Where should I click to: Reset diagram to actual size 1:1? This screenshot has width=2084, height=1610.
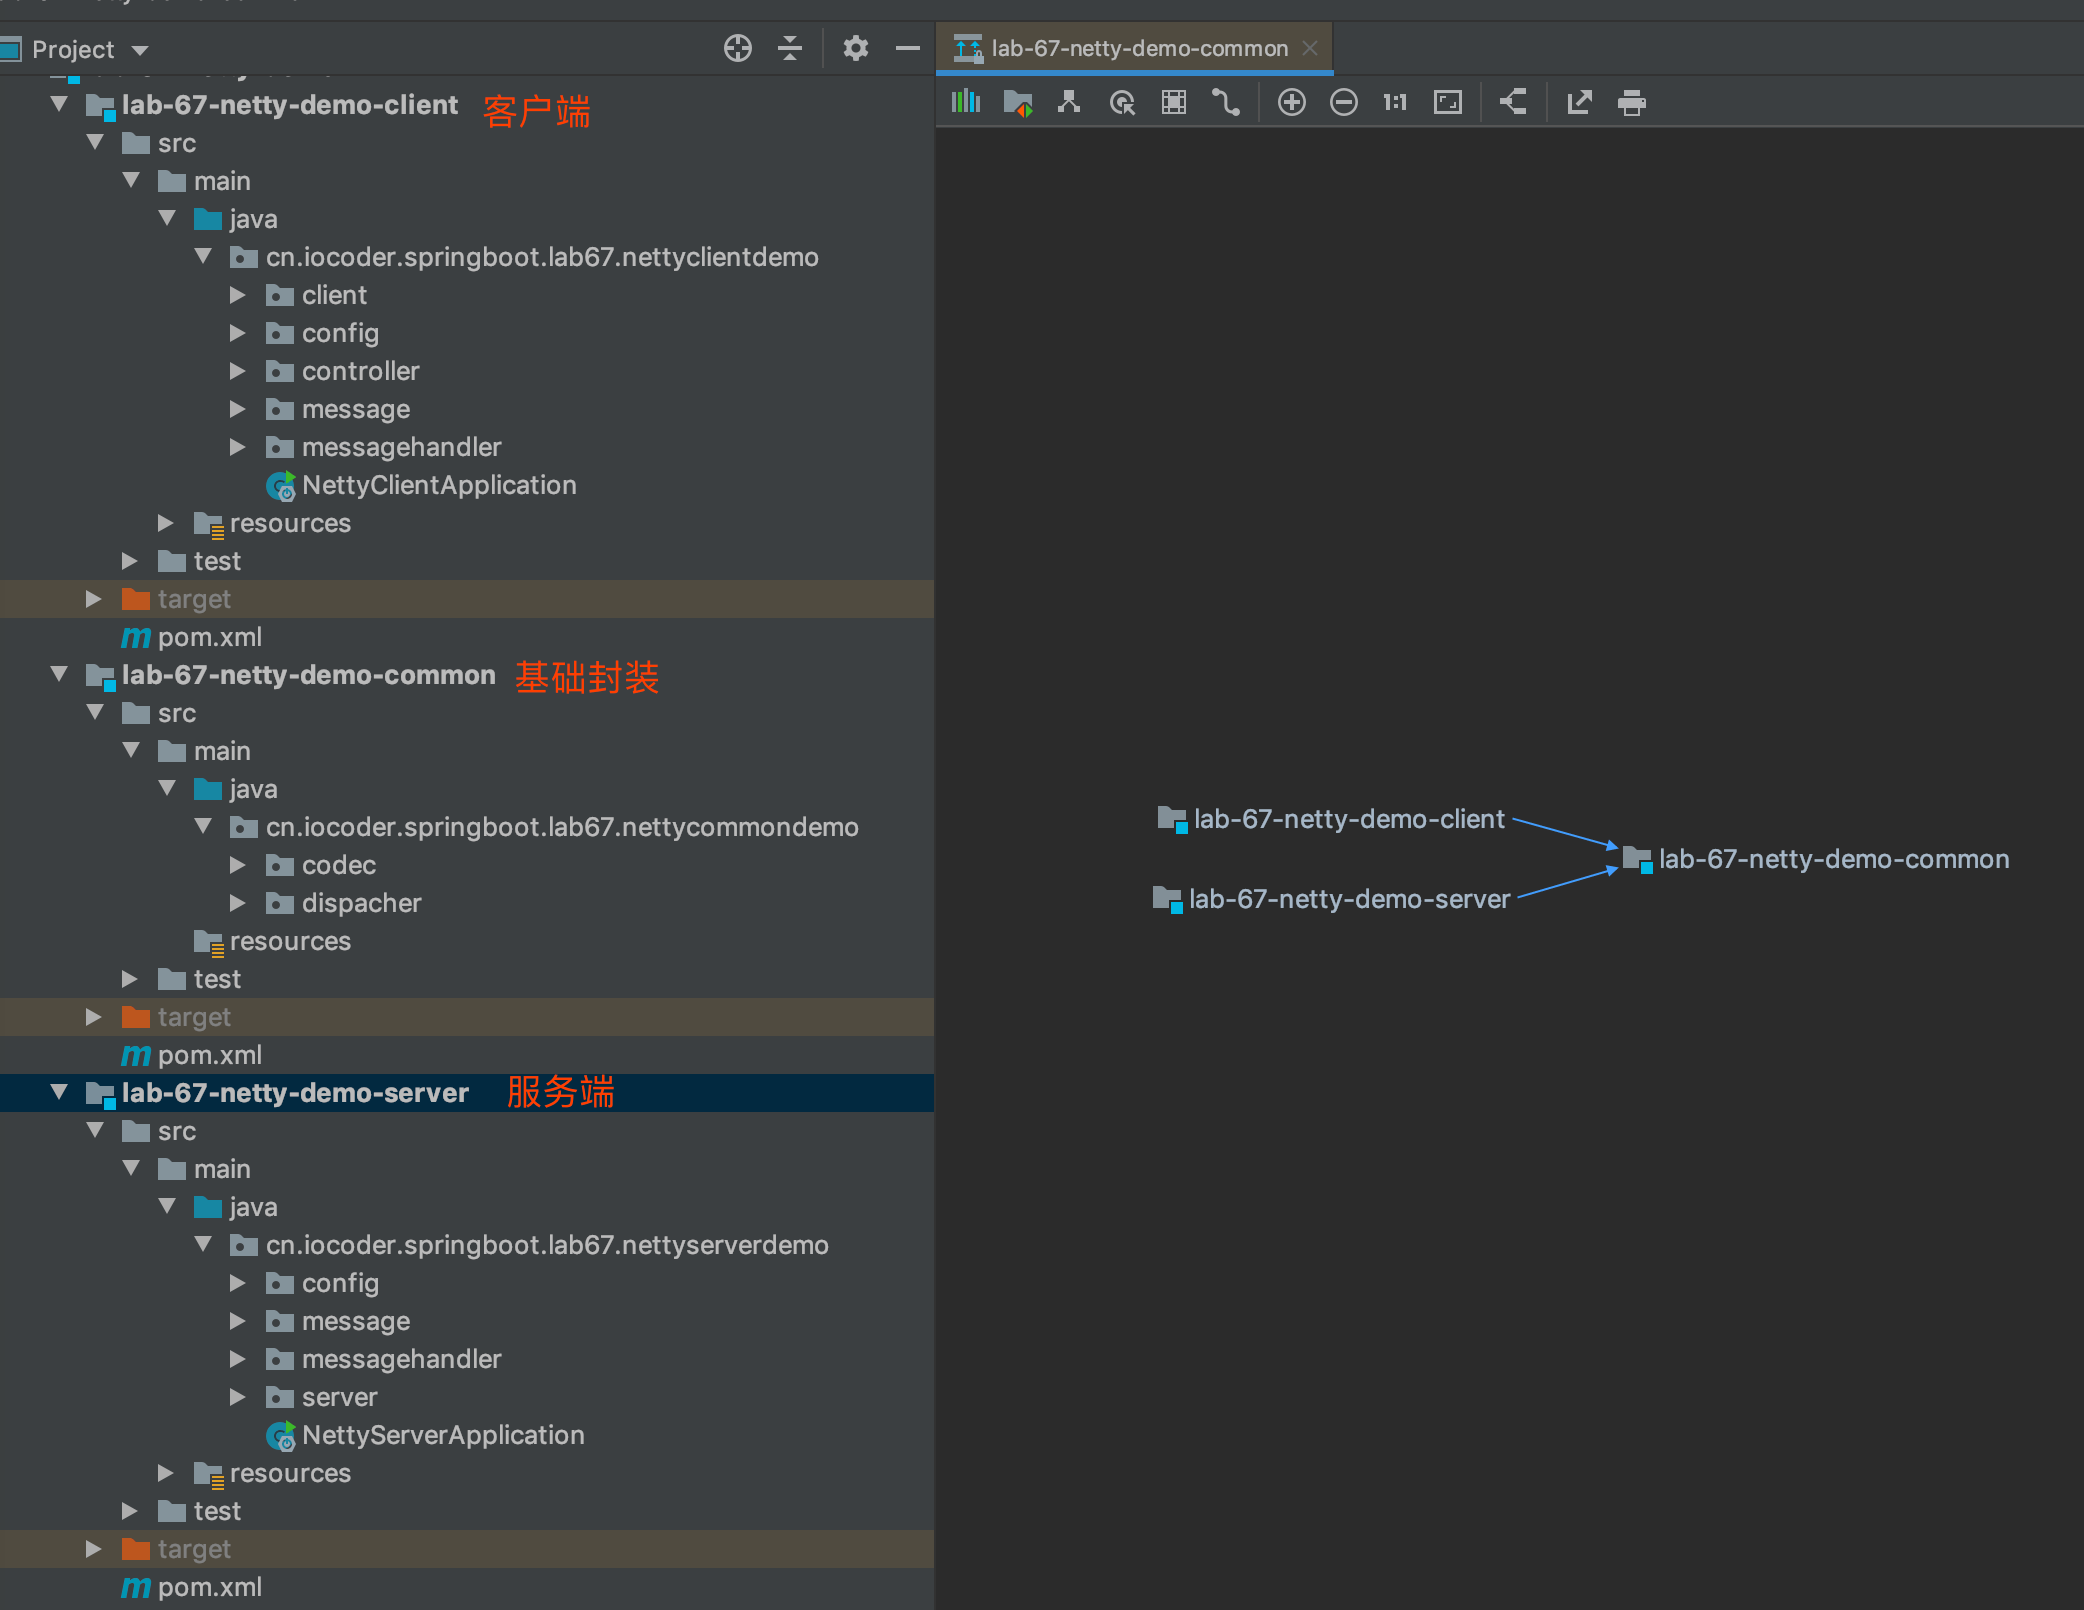point(1395,102)
